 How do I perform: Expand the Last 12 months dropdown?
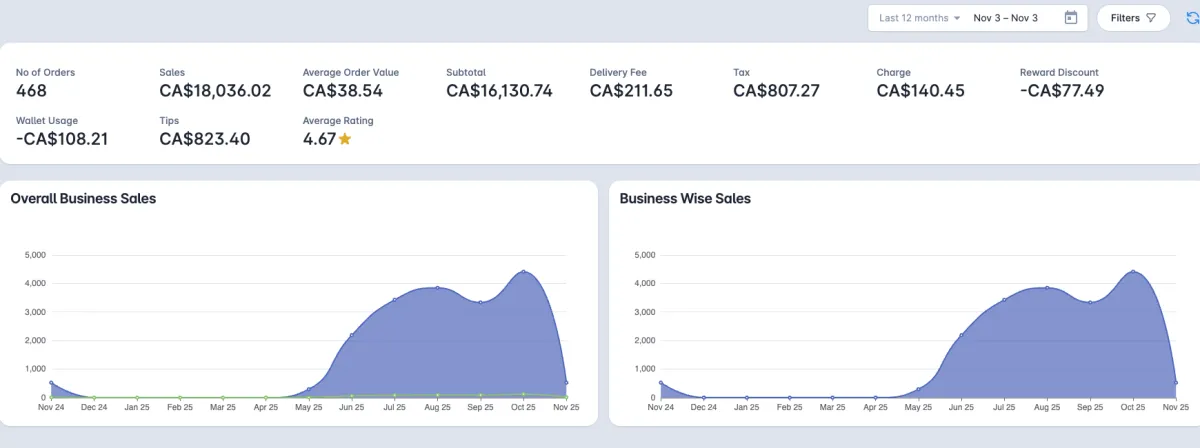point(920,18)
